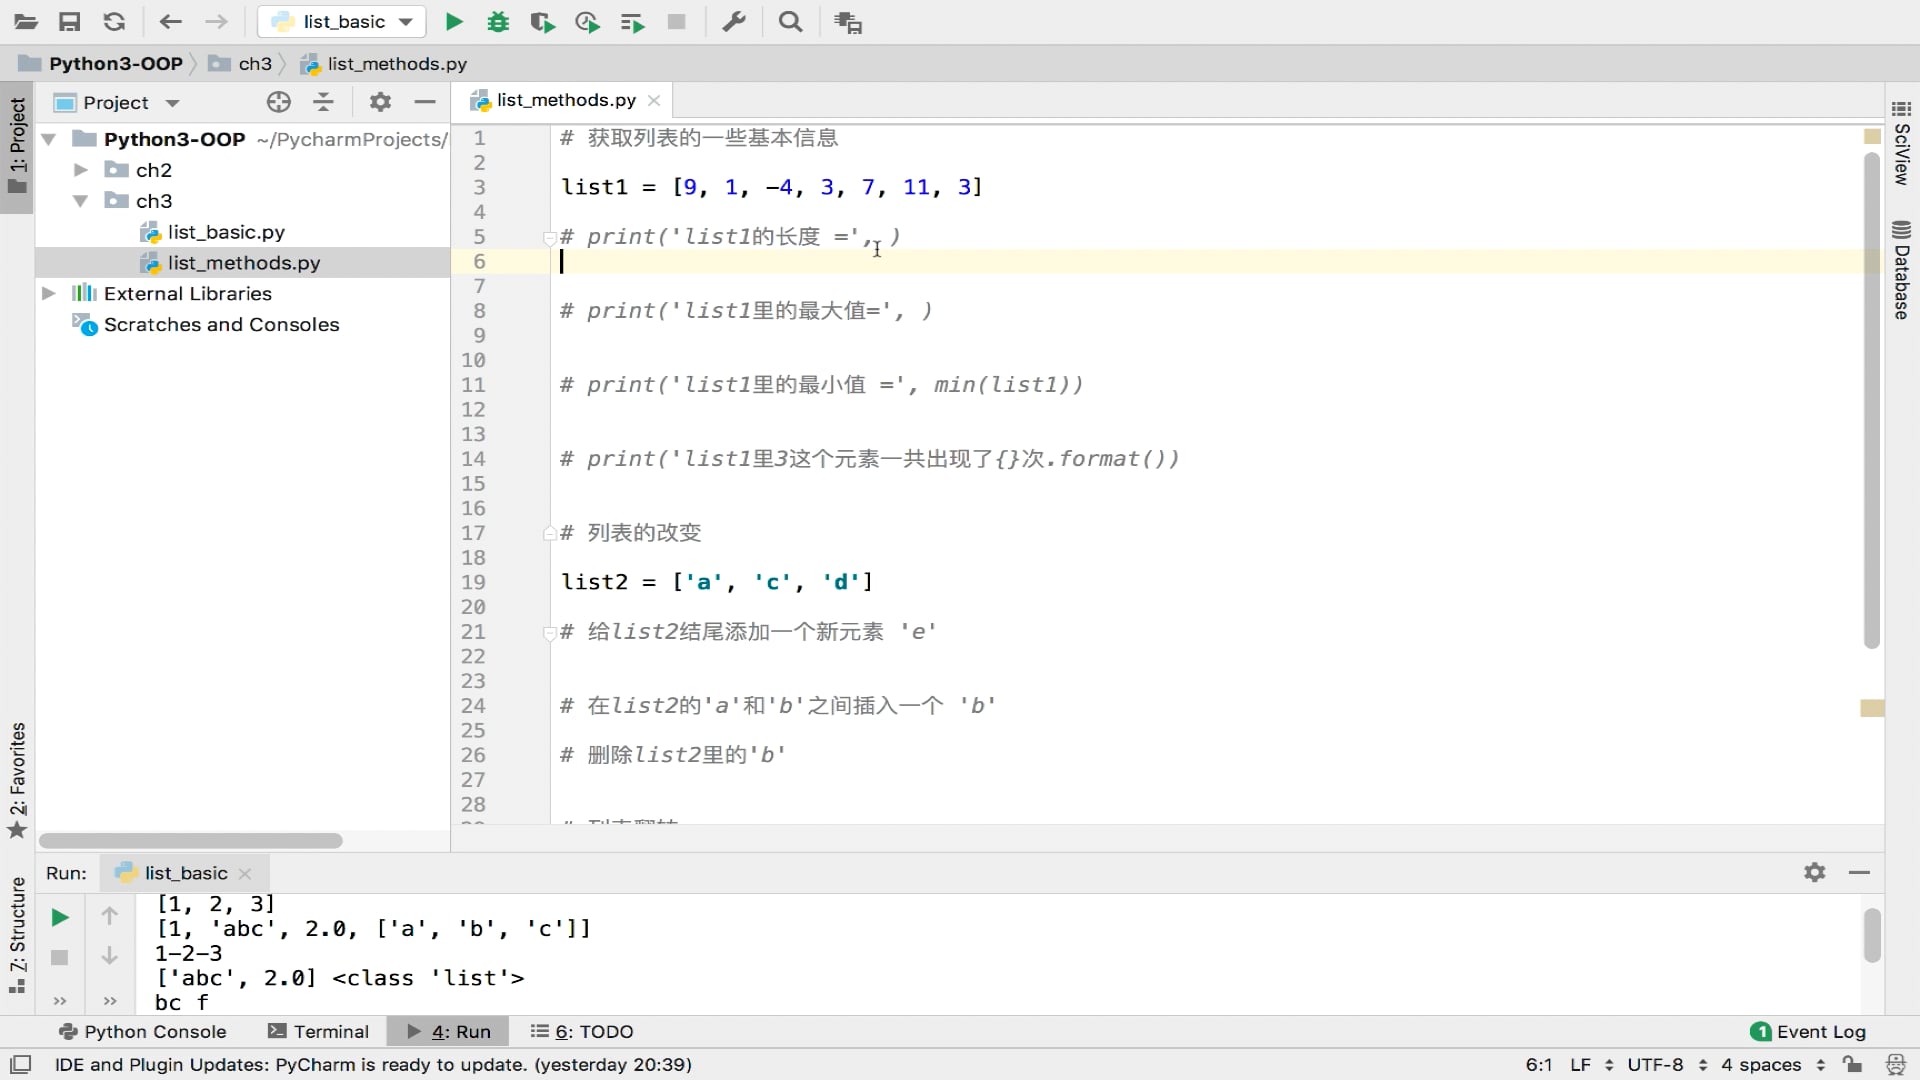
Task: Open settings via the wrench icon
Action: point(734,21)
